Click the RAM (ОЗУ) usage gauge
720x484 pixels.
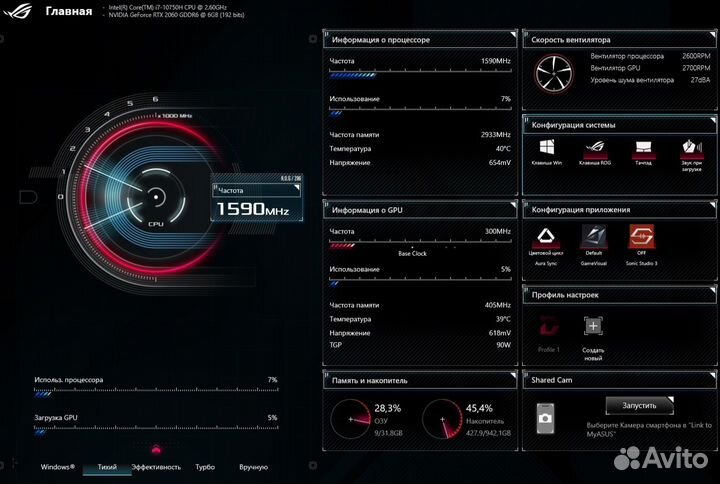click(x=350, y=419)
